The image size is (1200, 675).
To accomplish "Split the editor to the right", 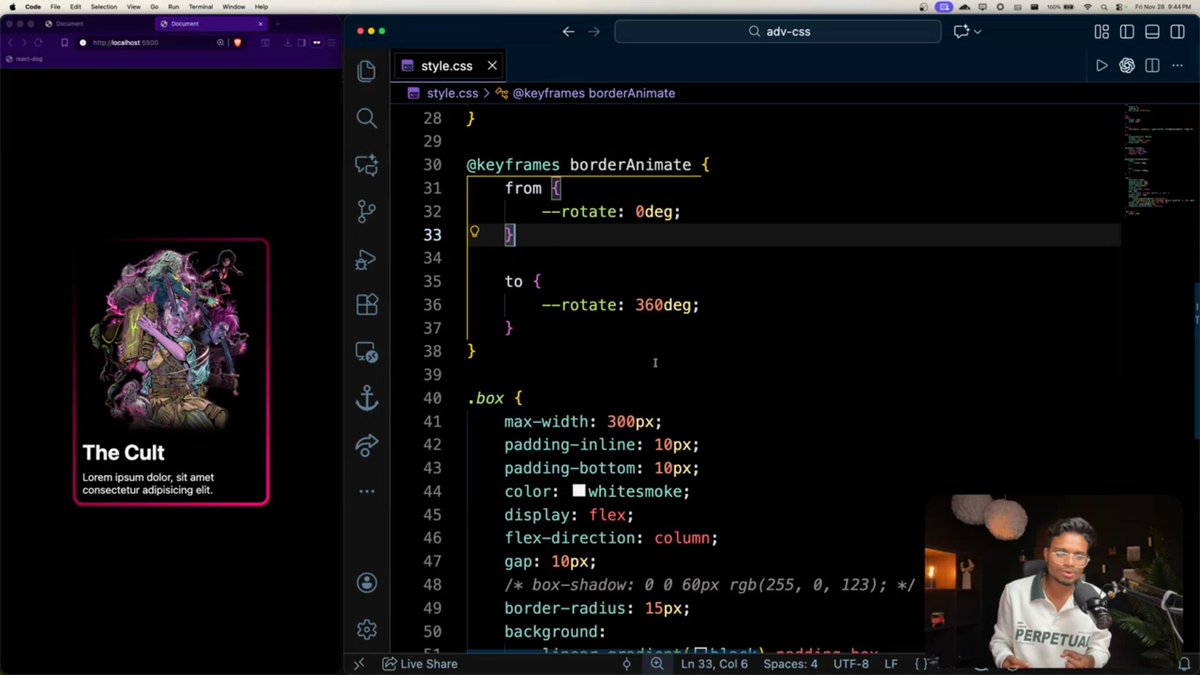I will (1152, 66).
